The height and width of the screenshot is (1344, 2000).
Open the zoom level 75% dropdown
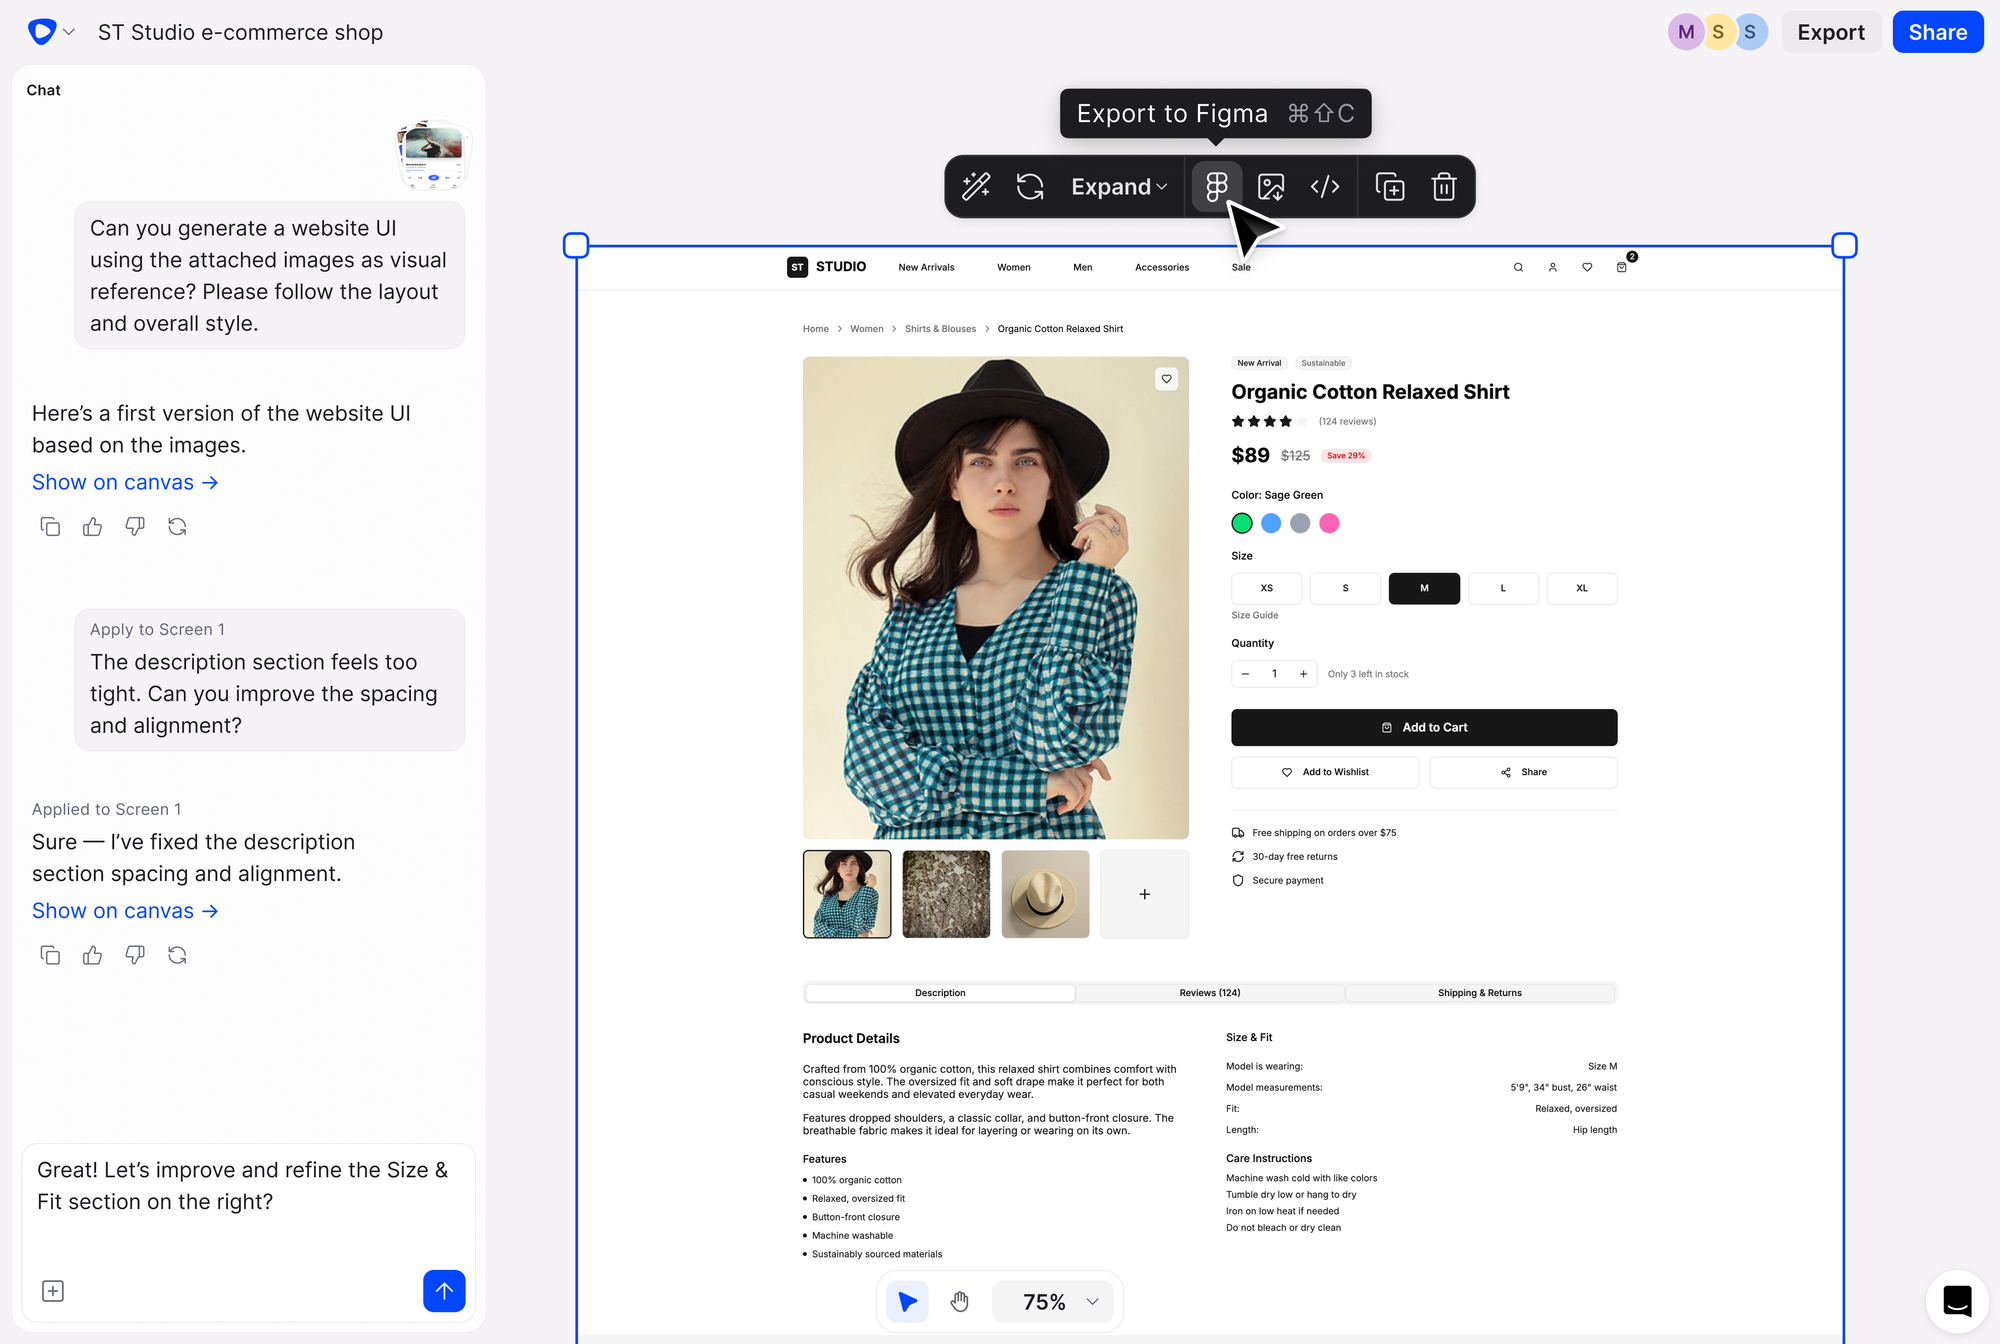click(1053, 1301)
